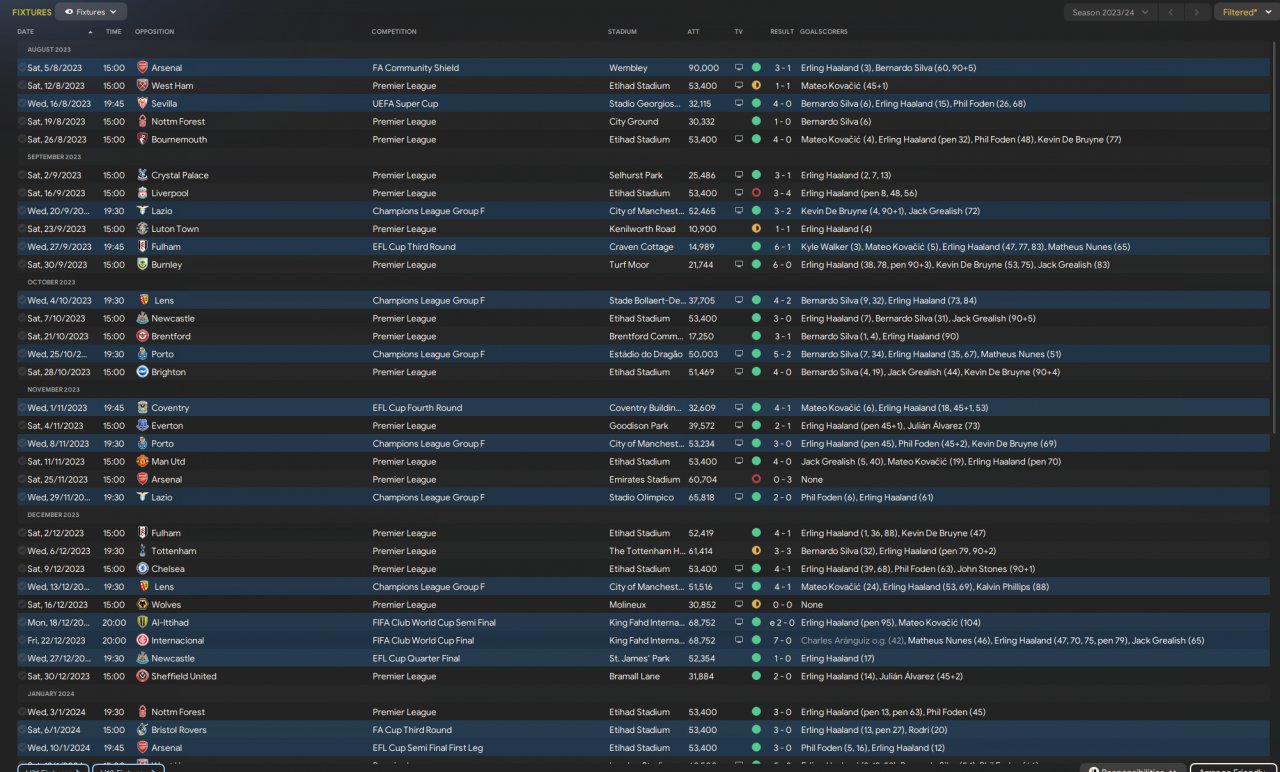Viewport: 1280px width, 772px height.
Task: Click the Internacional club badge
Action: coord(142,641)
